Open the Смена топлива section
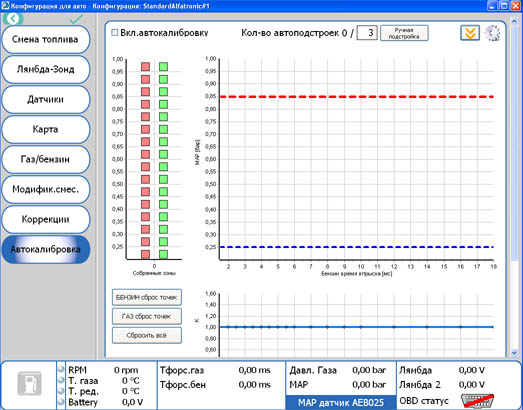This screenshot has width=523, height=410. (45, 39)
